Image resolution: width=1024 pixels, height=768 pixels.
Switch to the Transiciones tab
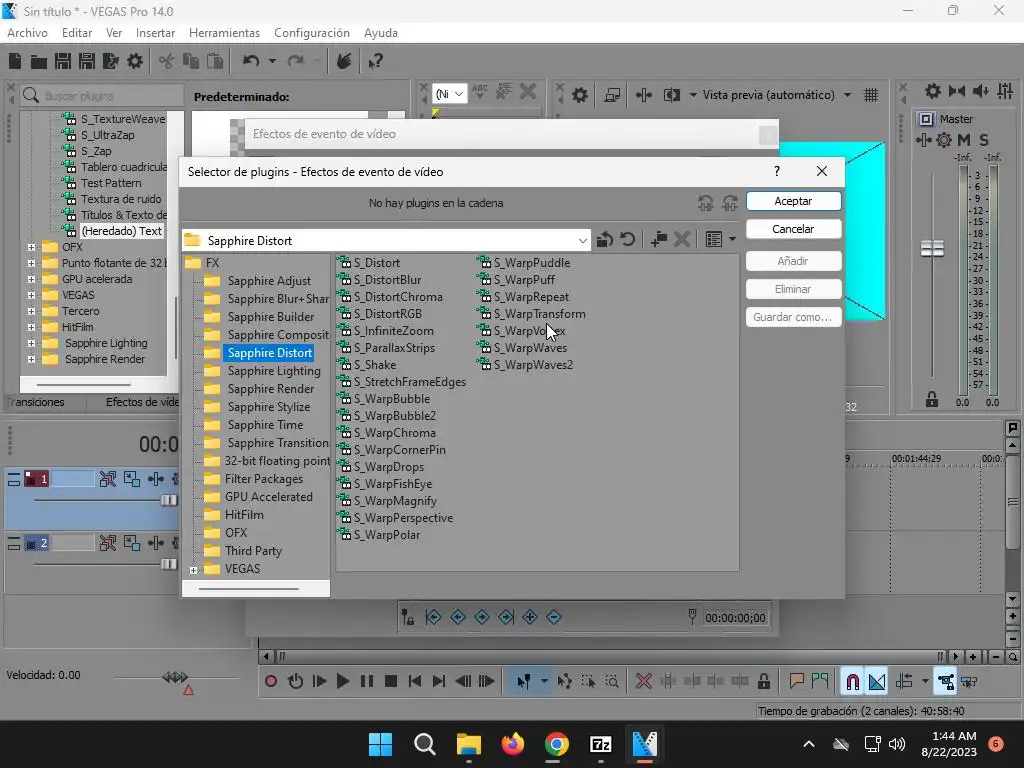click(x=37, y=402)
